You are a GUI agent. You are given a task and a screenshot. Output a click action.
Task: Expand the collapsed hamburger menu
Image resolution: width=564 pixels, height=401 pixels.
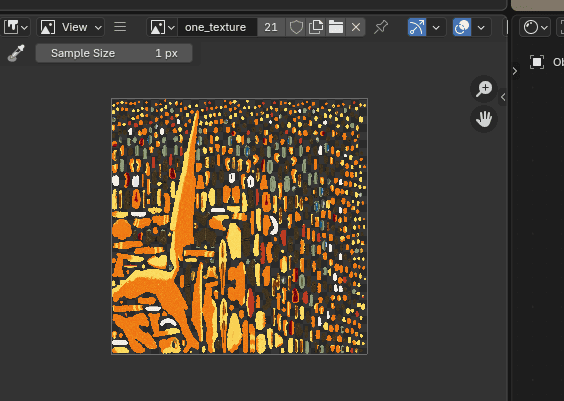tap(120, 27)
